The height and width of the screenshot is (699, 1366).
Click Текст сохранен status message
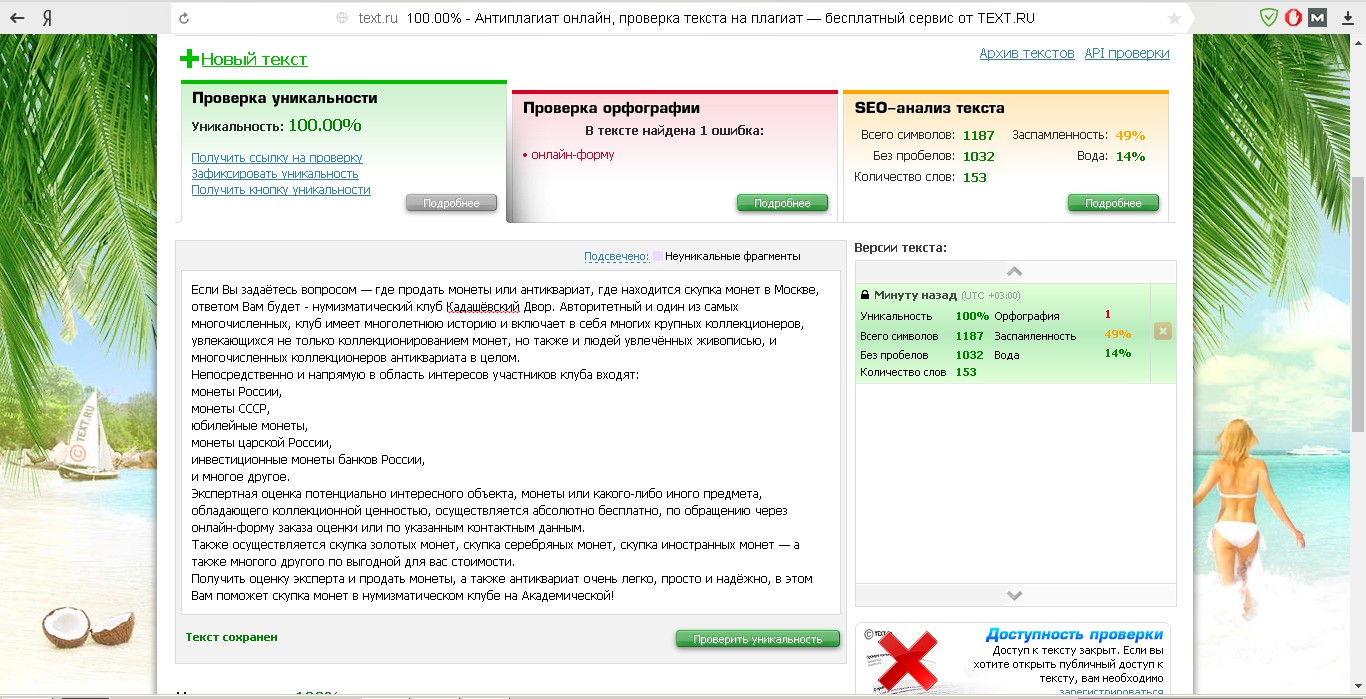point(231,637)
